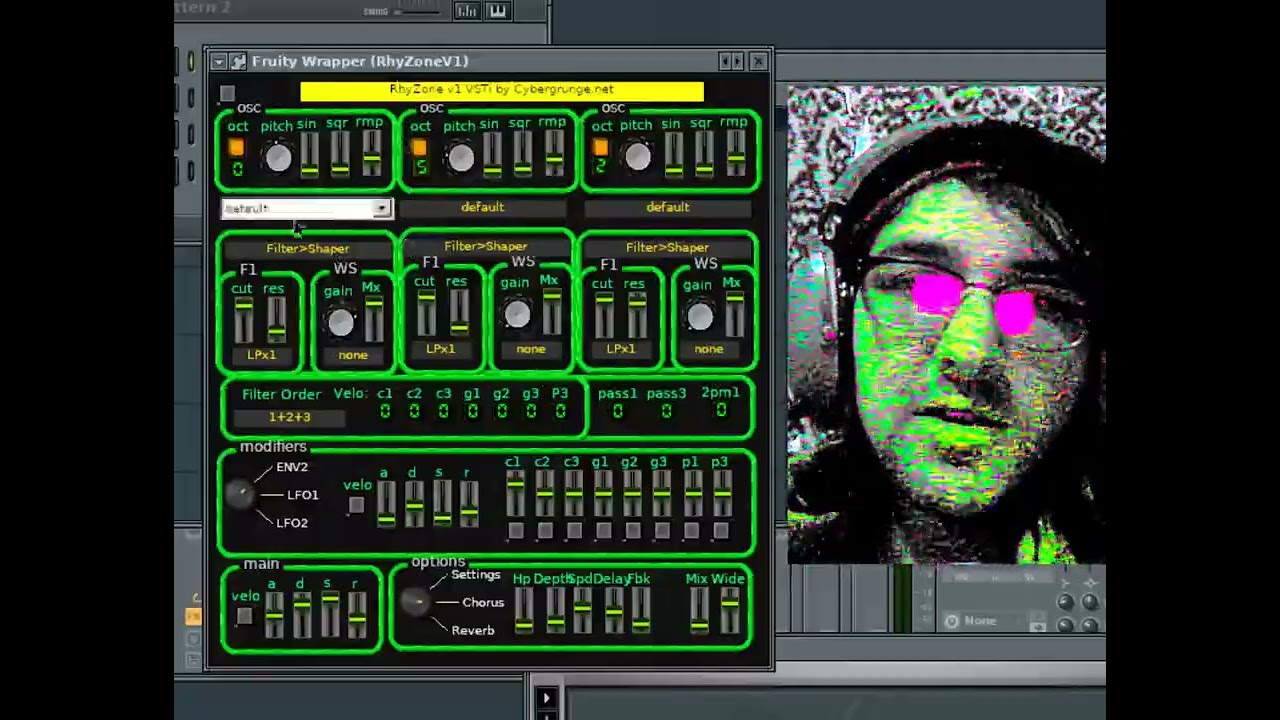
Task: Toggle the orange oct button of second oscillator
Action: [419, 148]
